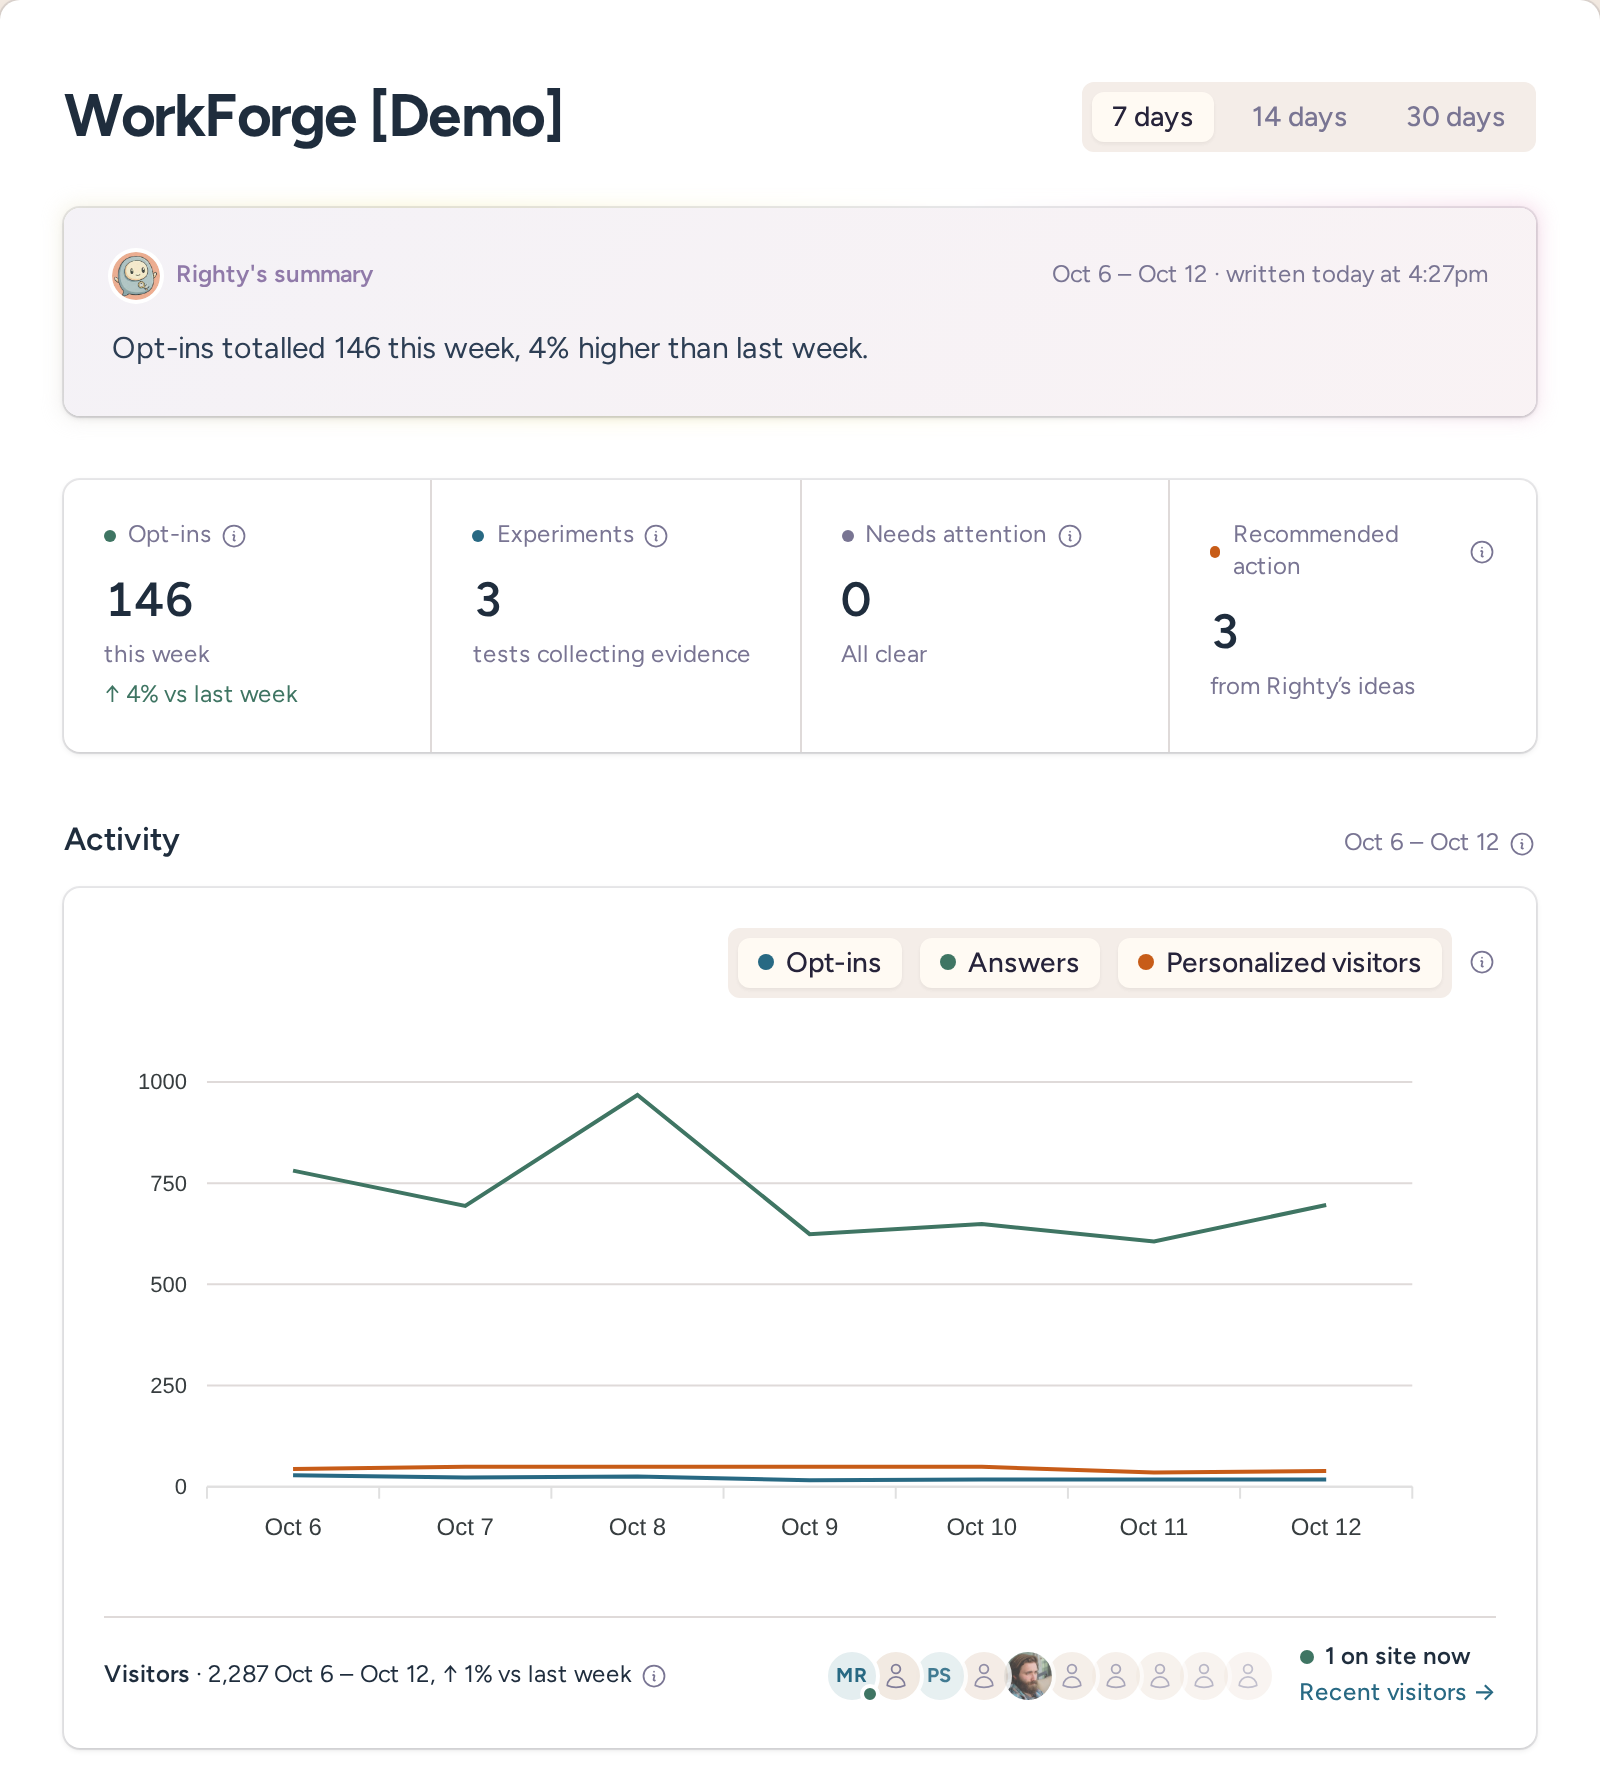Toggle the Personalized visitors series

pyautogui.click(x=1280, y=963)
